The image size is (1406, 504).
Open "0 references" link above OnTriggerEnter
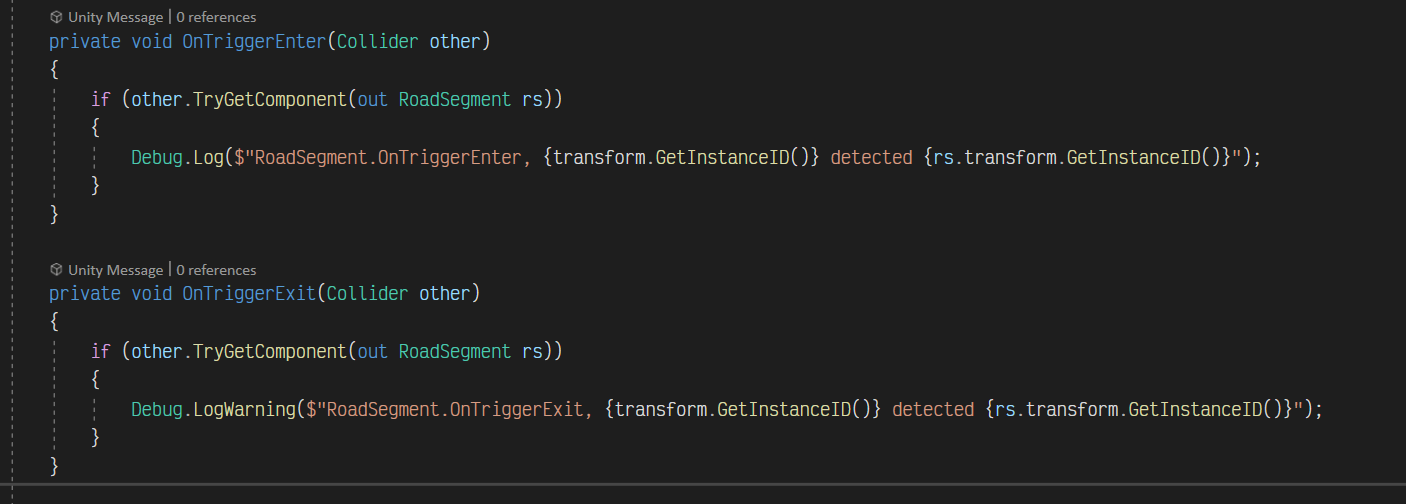[216, 17]
